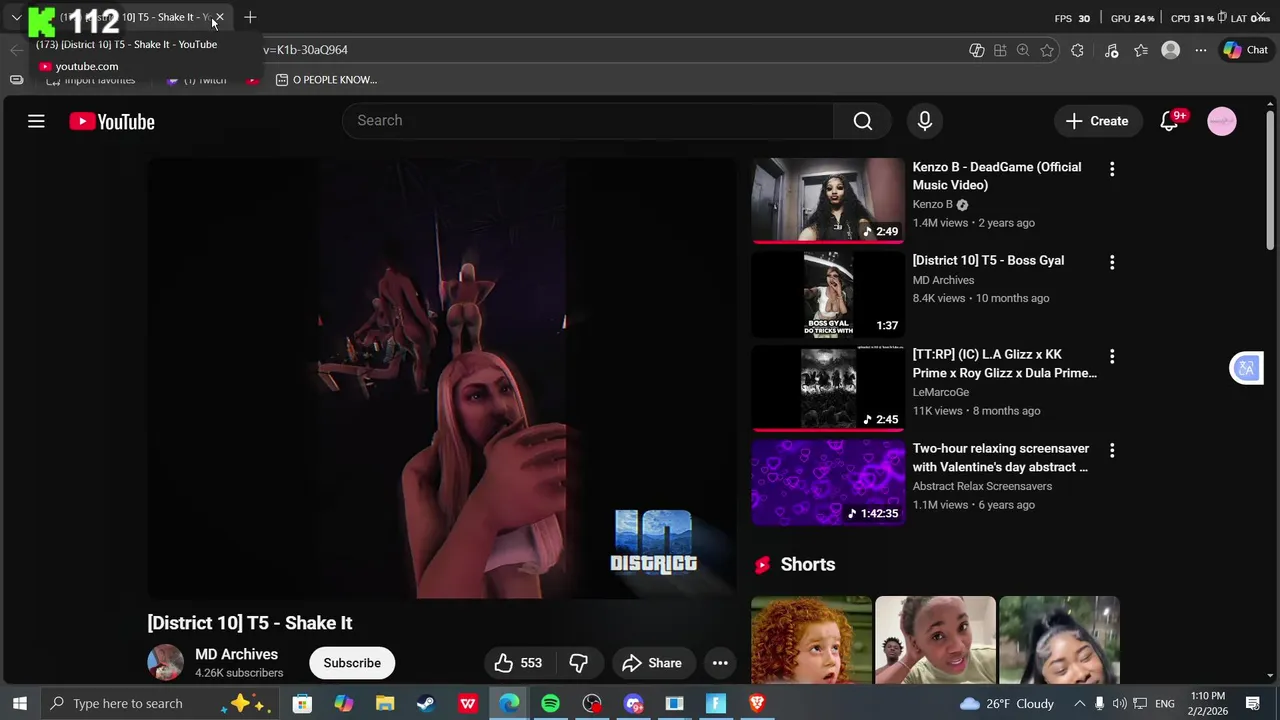
Task: Click the Windows taskbar search box
Action: 160,704
